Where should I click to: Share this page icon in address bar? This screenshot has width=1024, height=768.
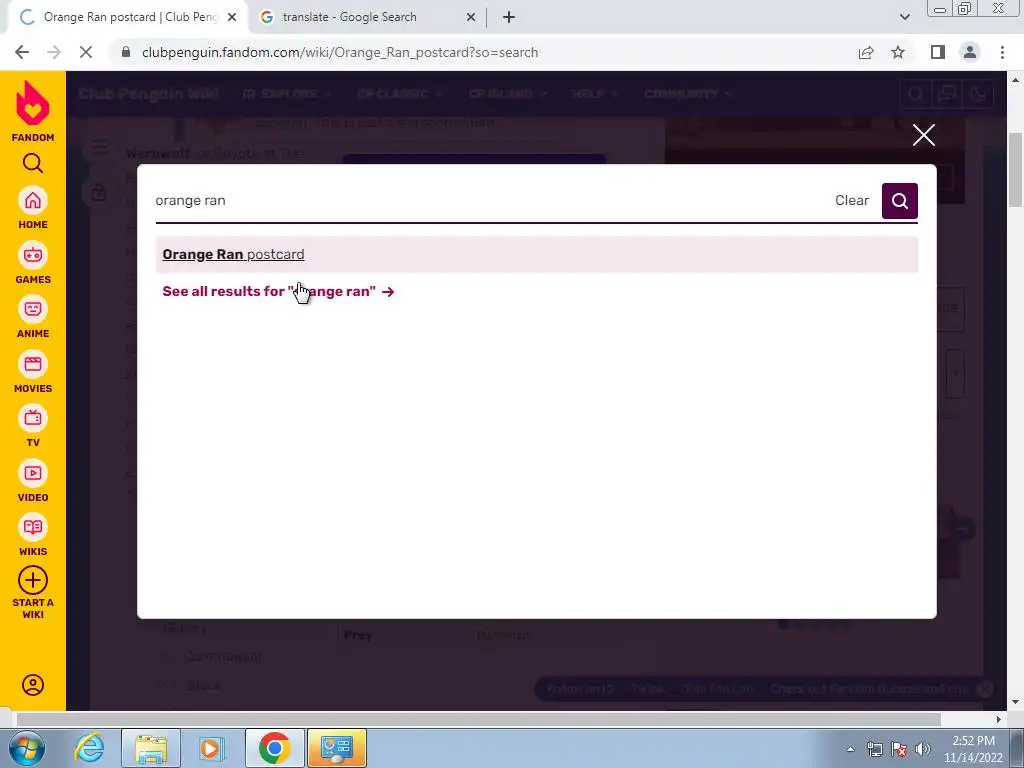866,52
